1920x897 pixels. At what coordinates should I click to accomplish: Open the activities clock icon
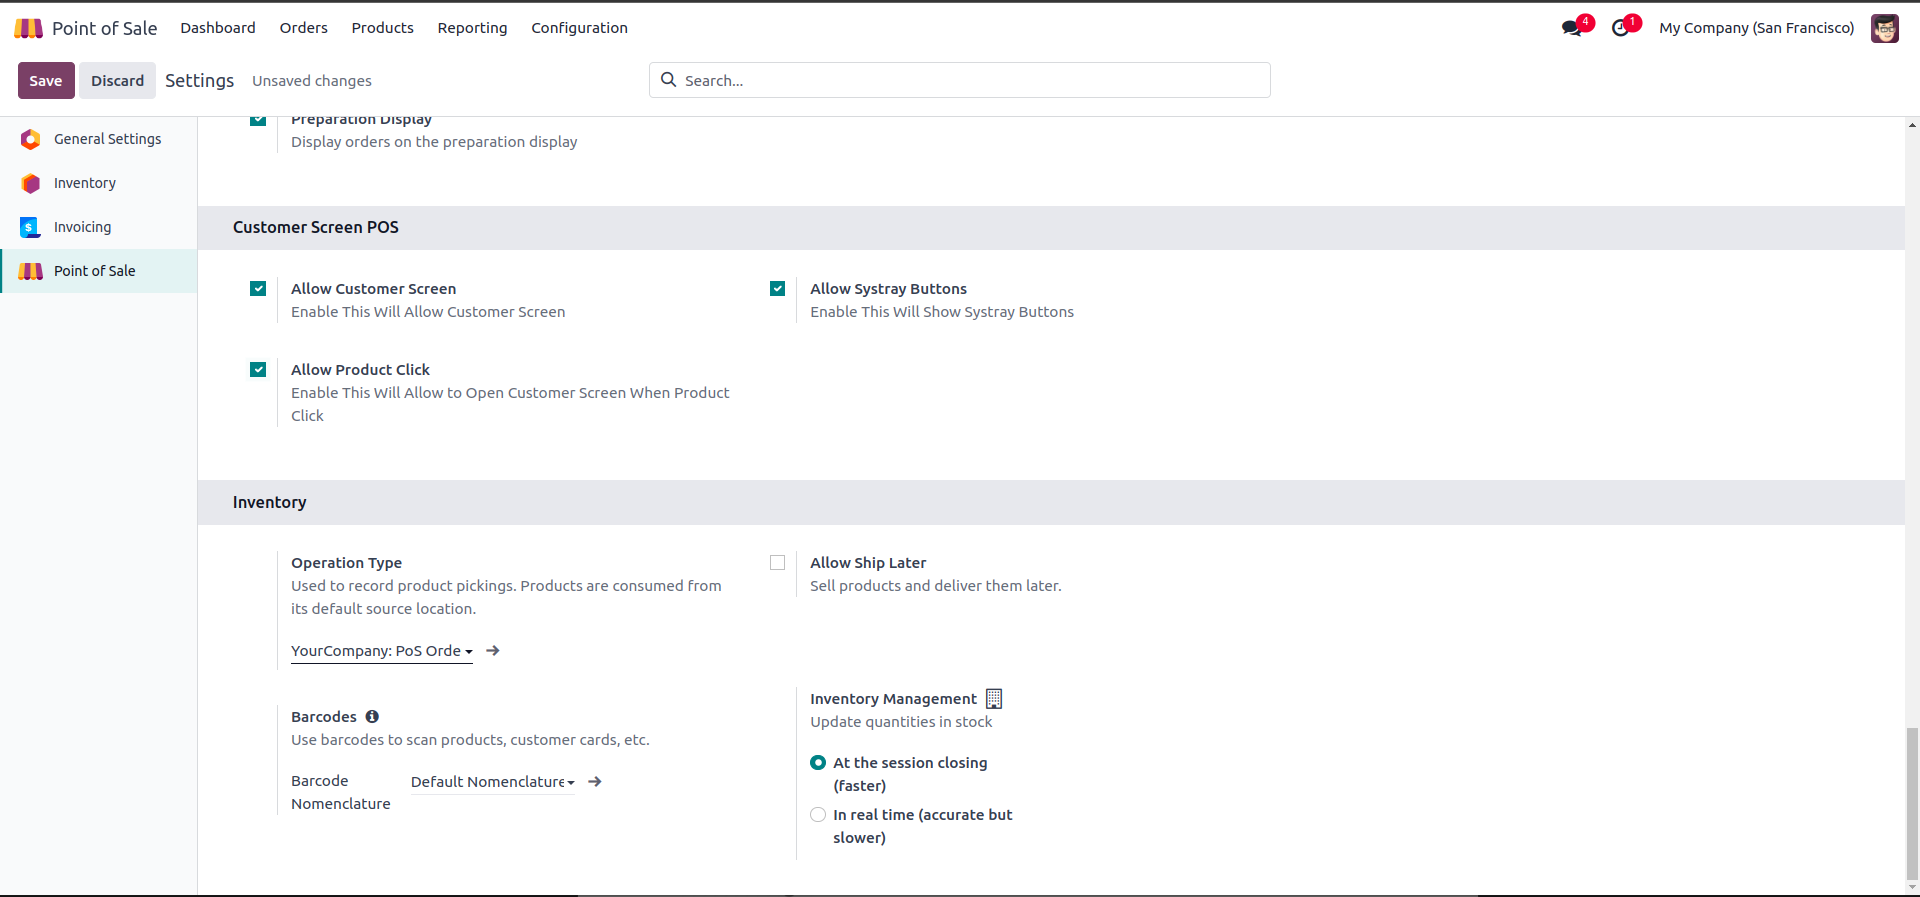coord(1620,28)
